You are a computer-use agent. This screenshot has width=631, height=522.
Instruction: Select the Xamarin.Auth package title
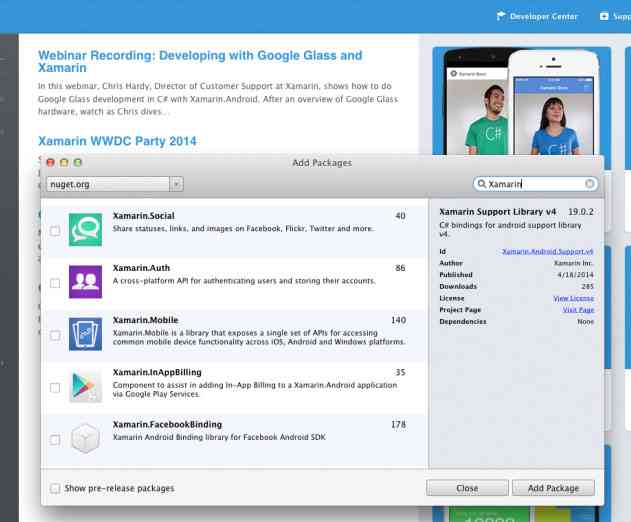pos(141,268)
